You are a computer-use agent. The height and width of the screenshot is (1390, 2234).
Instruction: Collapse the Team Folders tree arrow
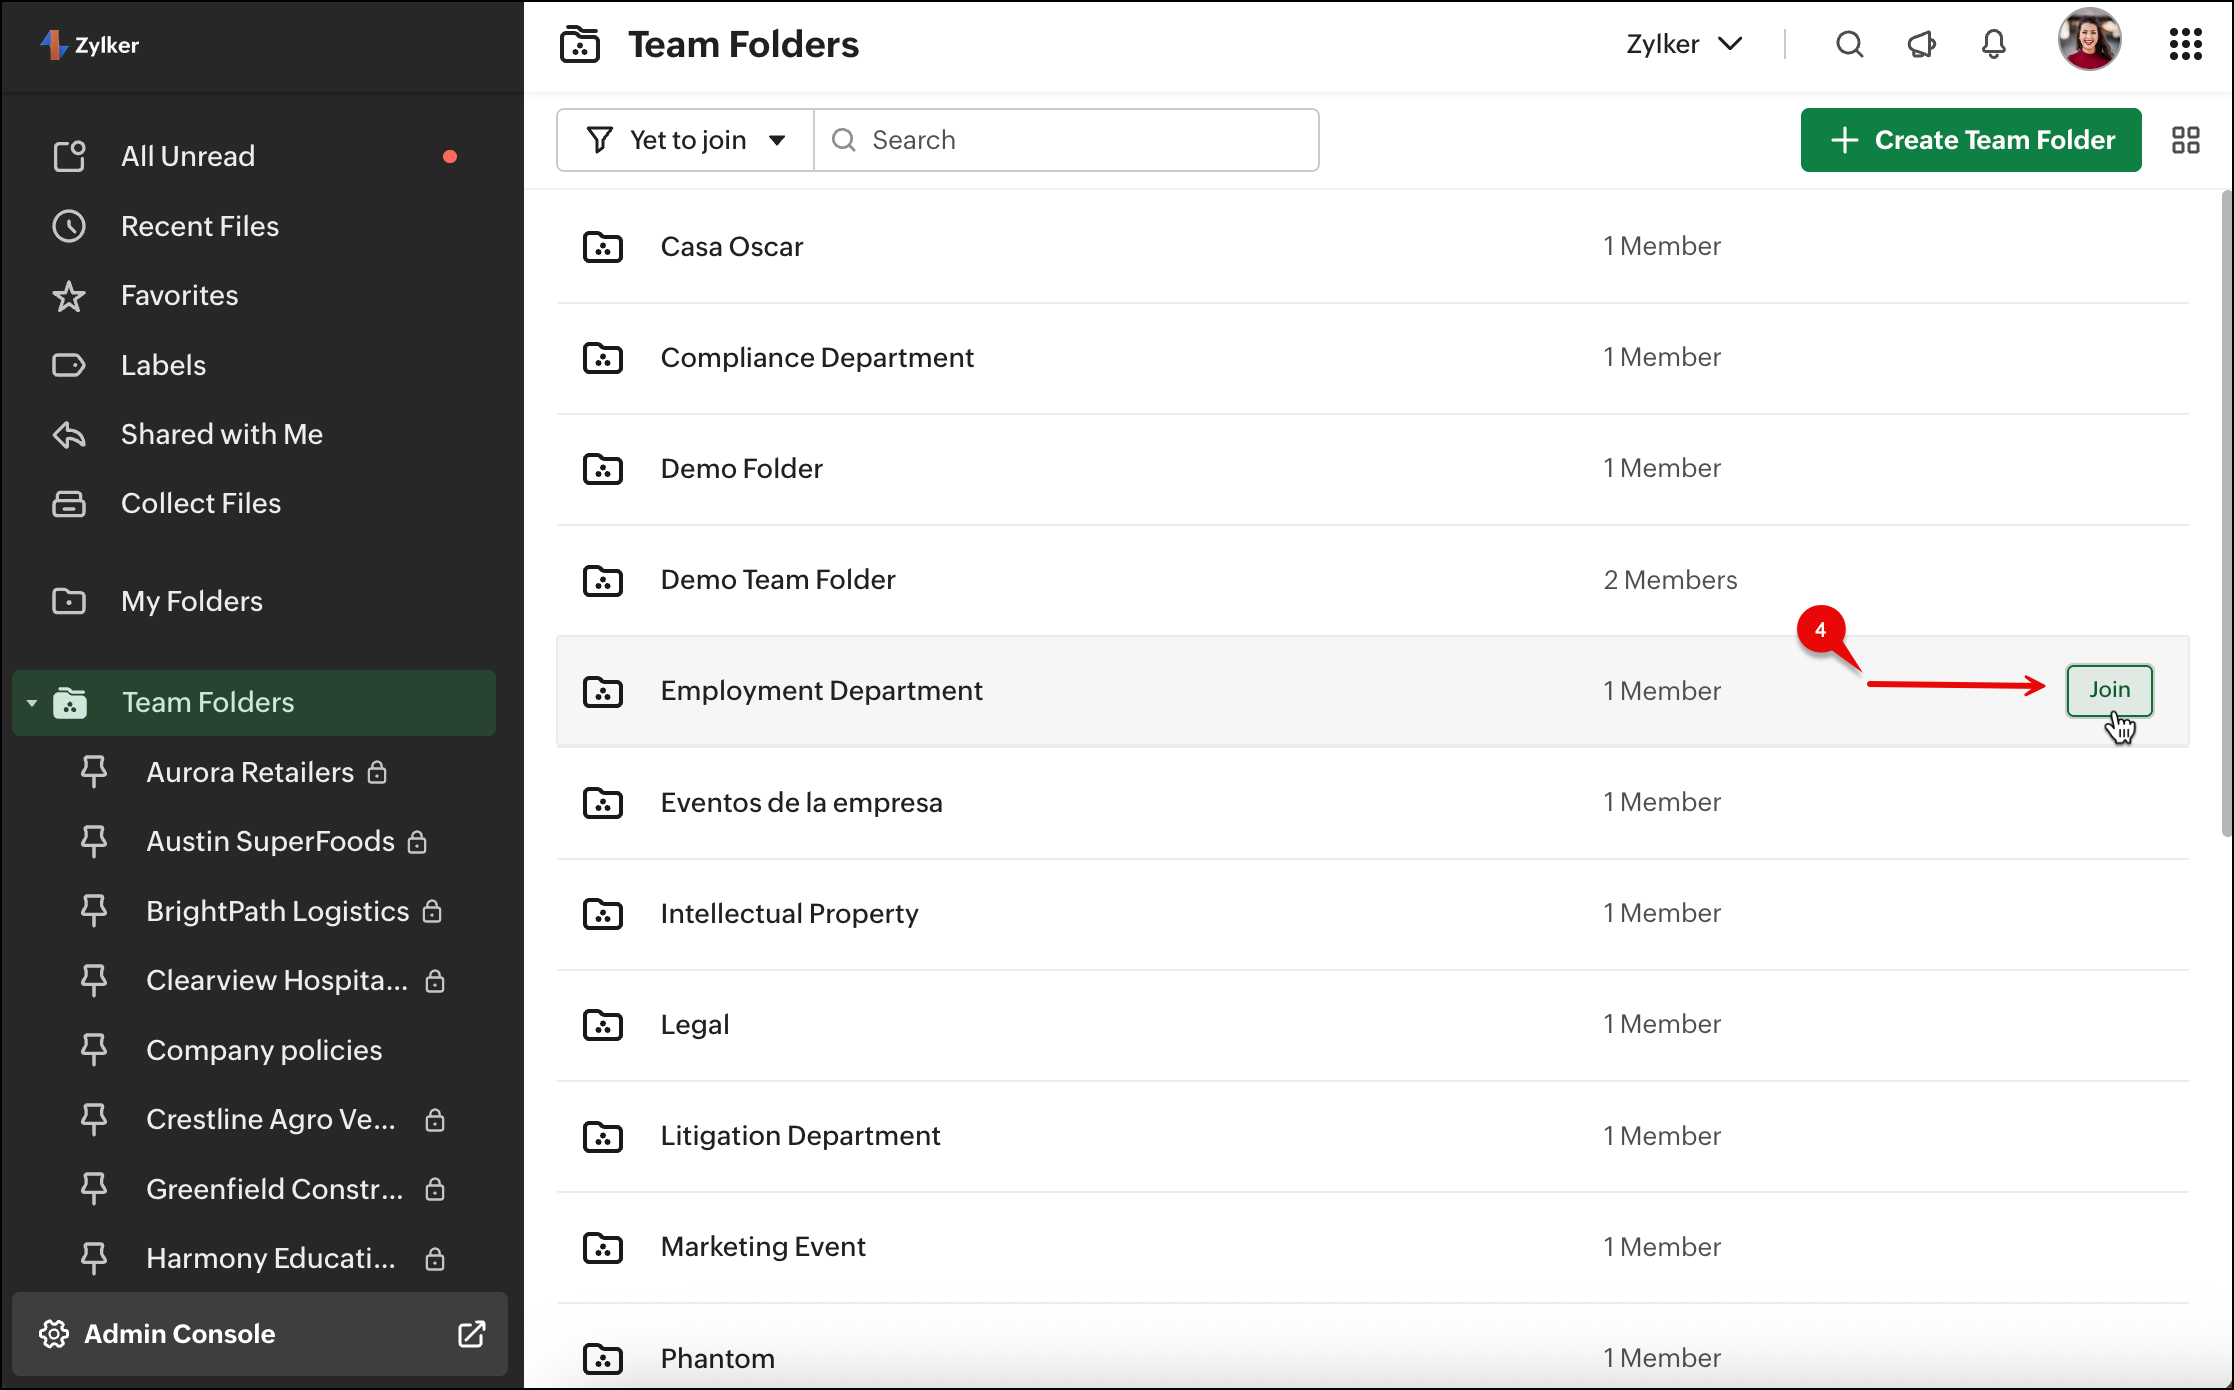pos(32,703)
